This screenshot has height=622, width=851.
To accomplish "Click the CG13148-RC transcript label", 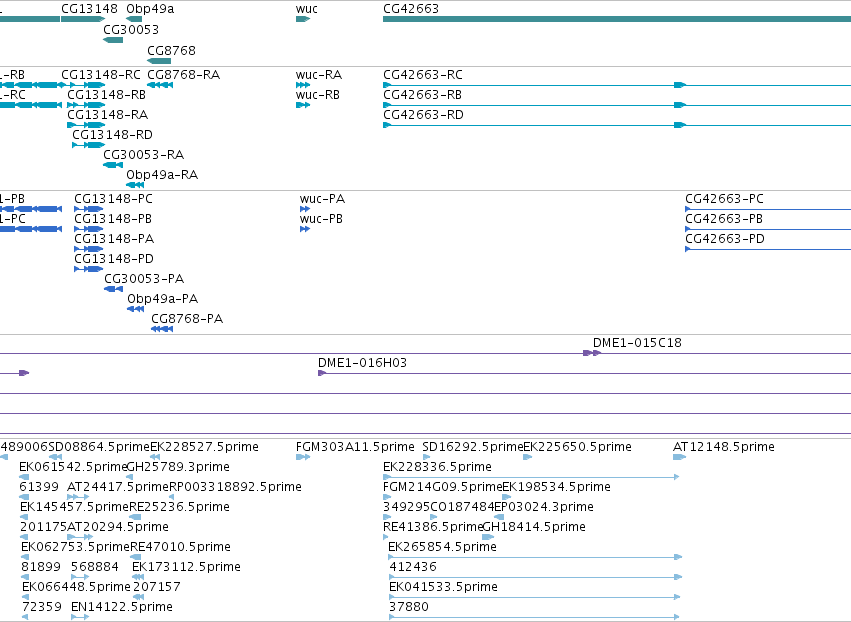I will point(100,75).
